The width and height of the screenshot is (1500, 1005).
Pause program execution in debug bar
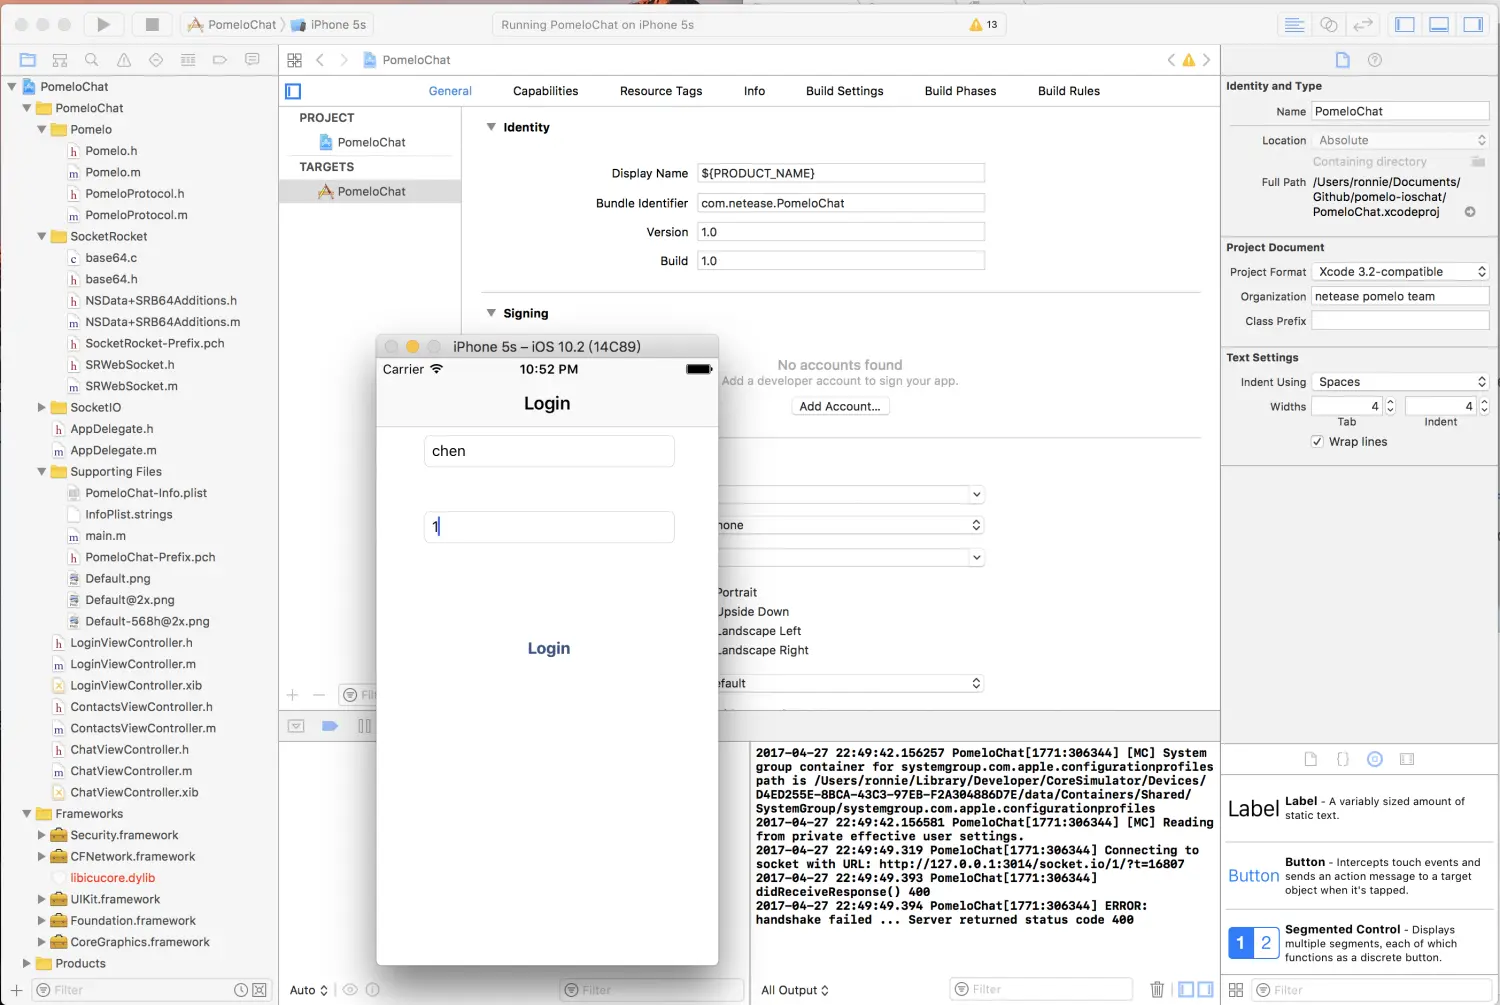pyautogui.click(x=364, y=726)
